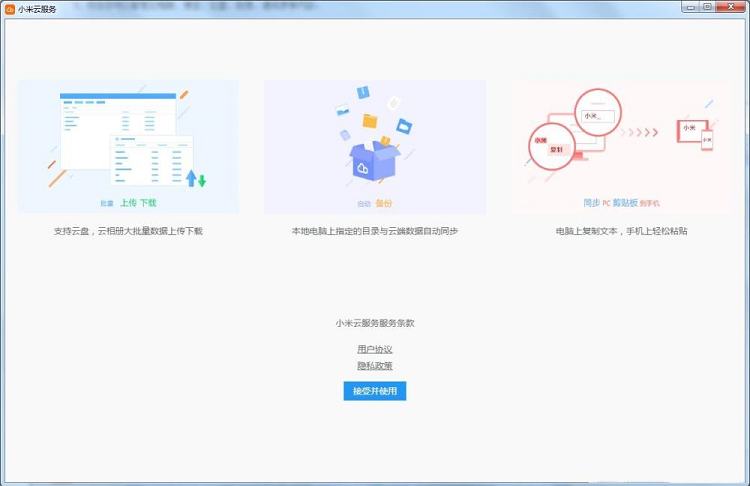
Task: Maximize the 小米云服务 window
Action: tap(707, 7)
